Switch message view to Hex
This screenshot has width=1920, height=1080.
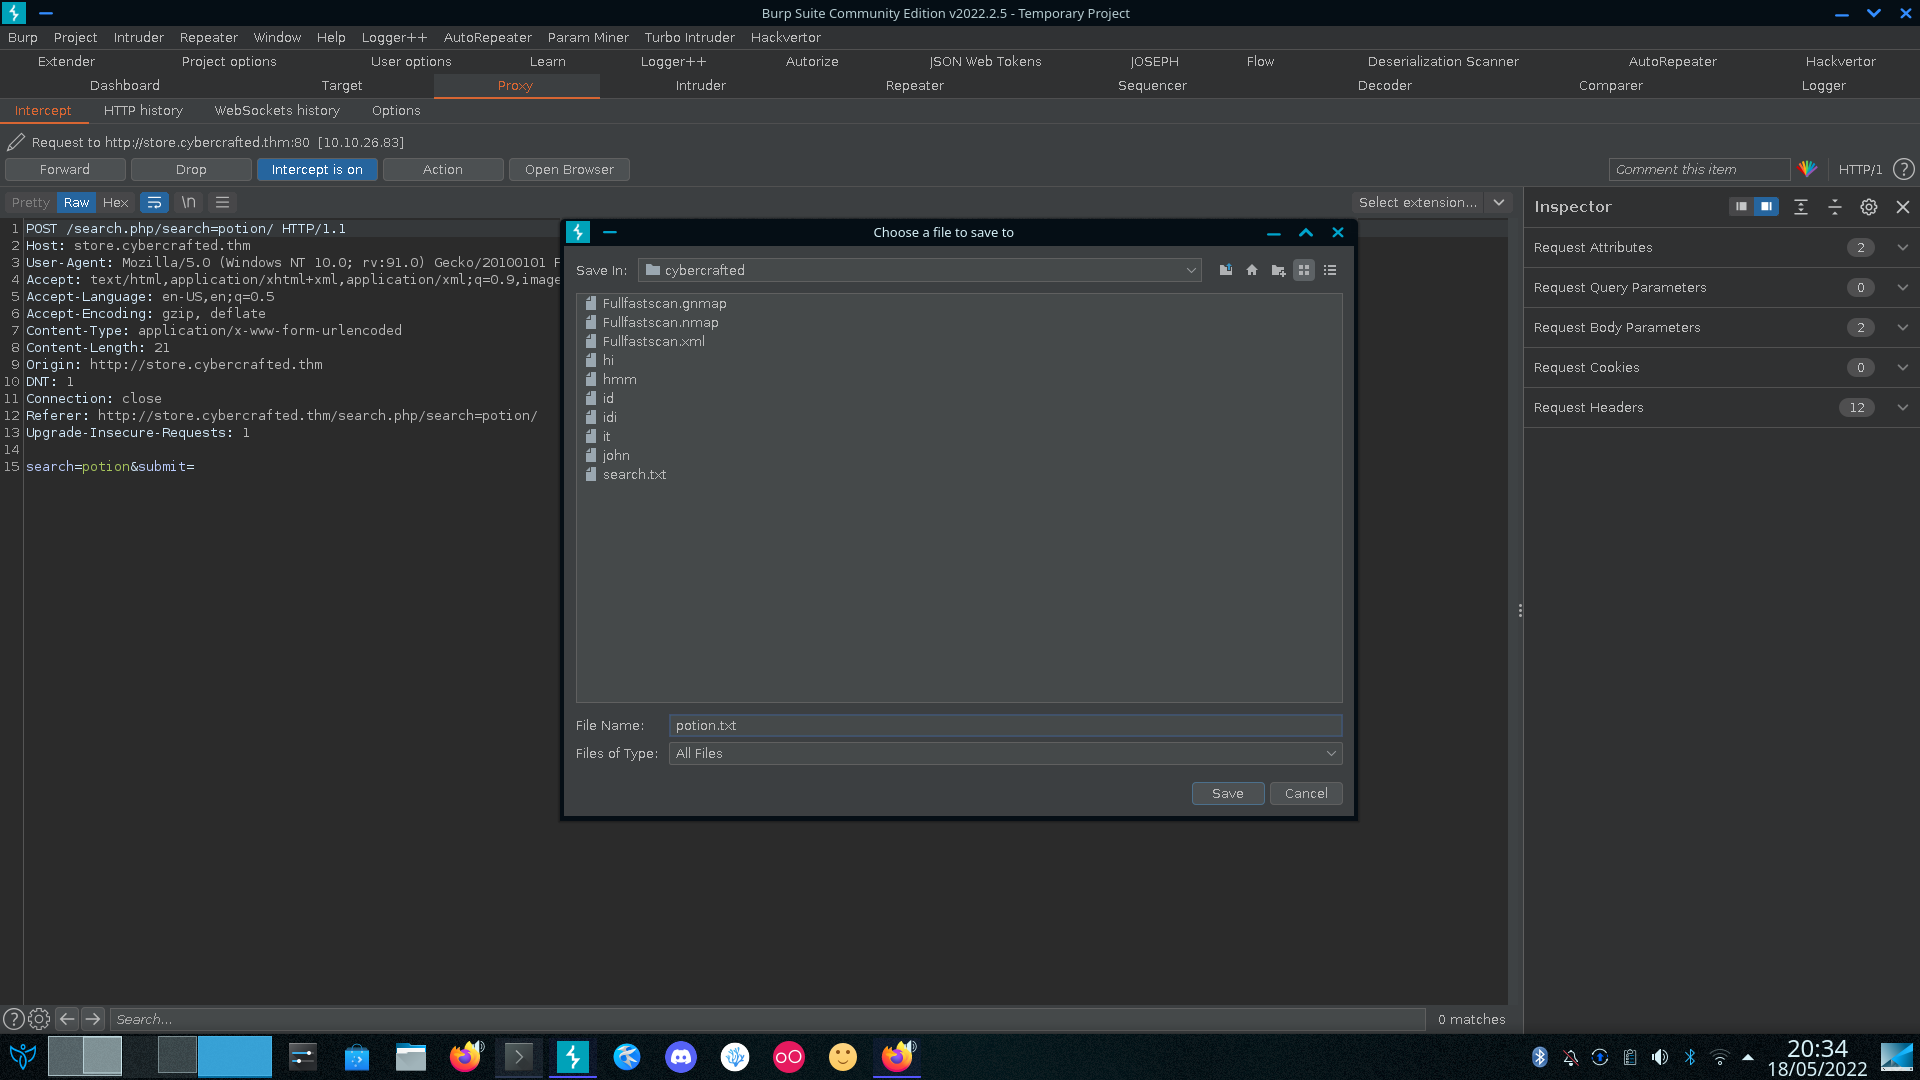pos(115,202)
